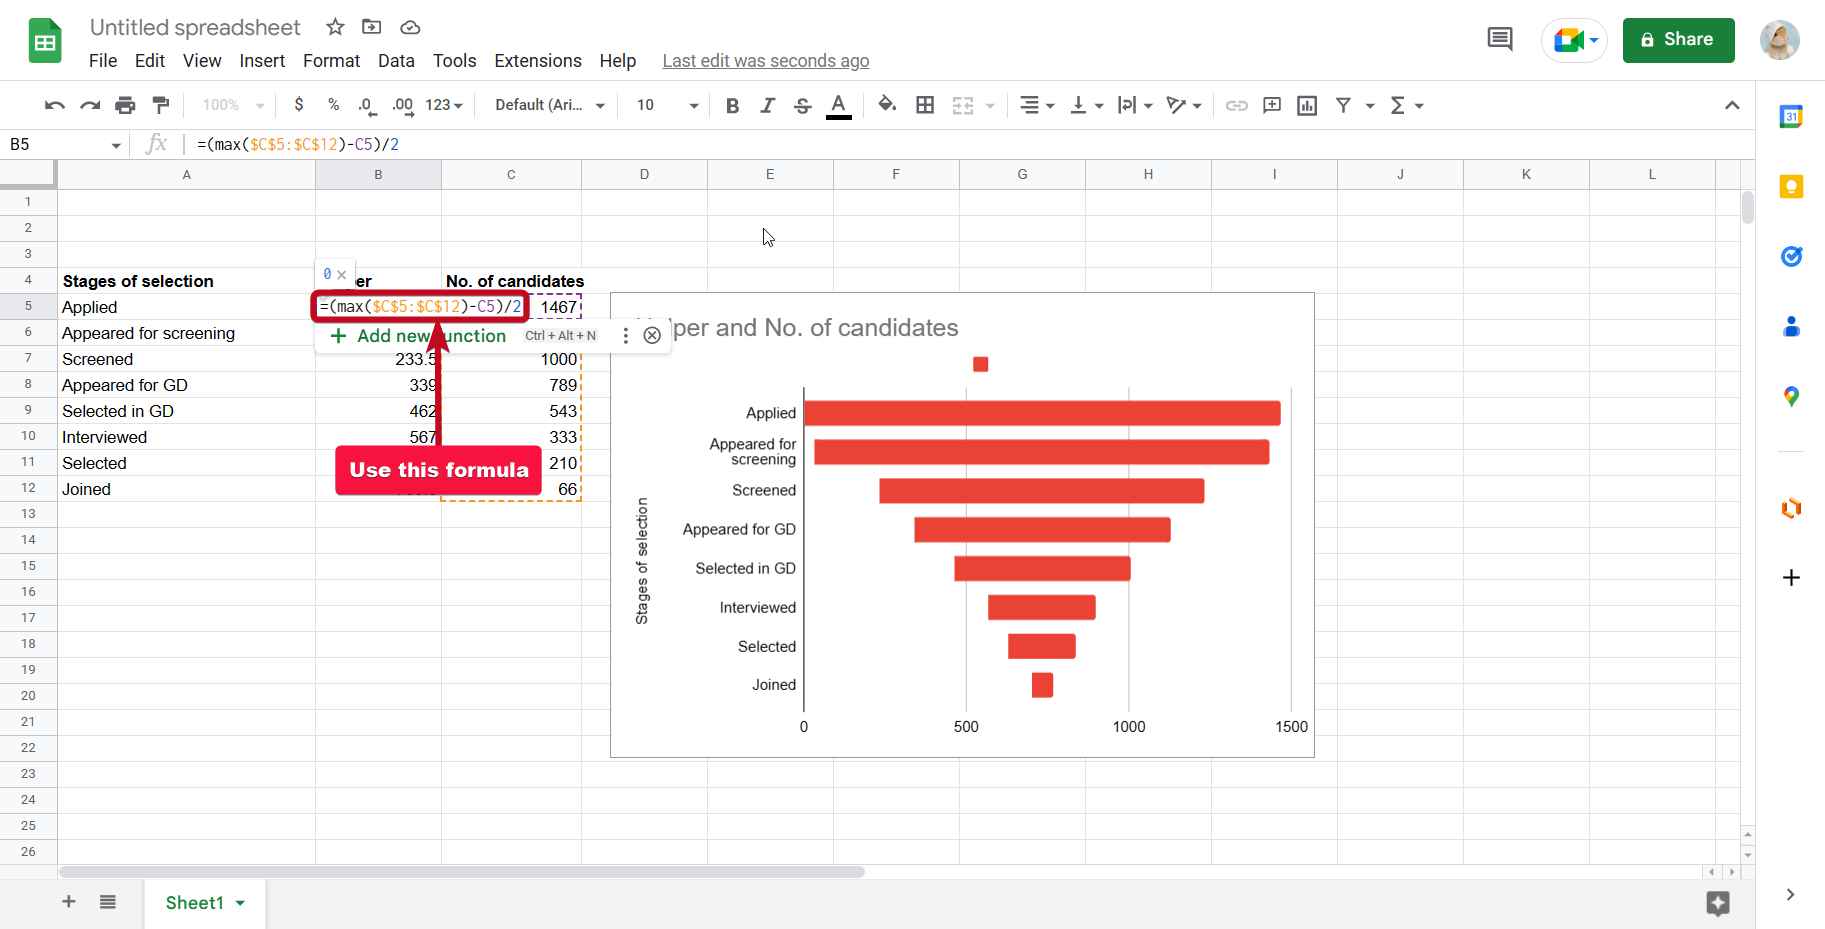Open the Sheet1 tab

pos(205,903)
